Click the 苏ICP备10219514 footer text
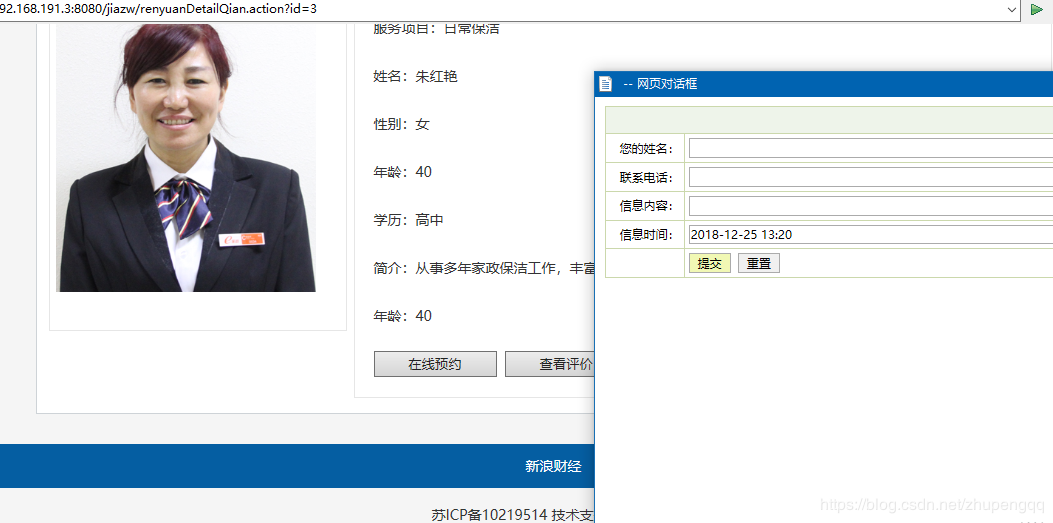Screen dimensions: 1053x523 [489, 515]
